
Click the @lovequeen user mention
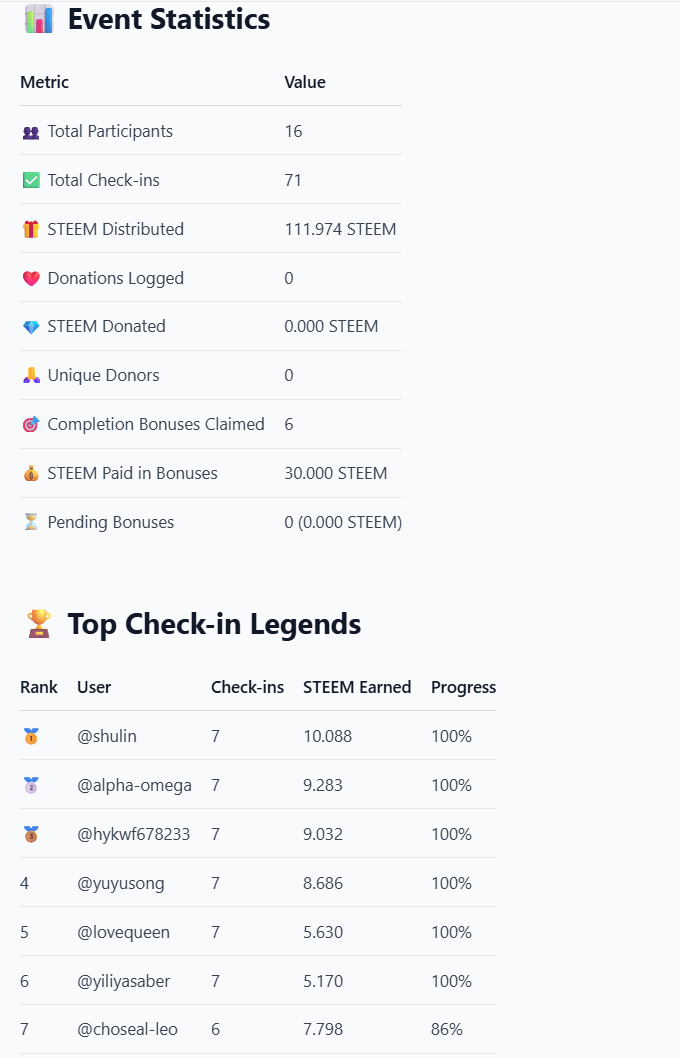click(x=123, y=932)
